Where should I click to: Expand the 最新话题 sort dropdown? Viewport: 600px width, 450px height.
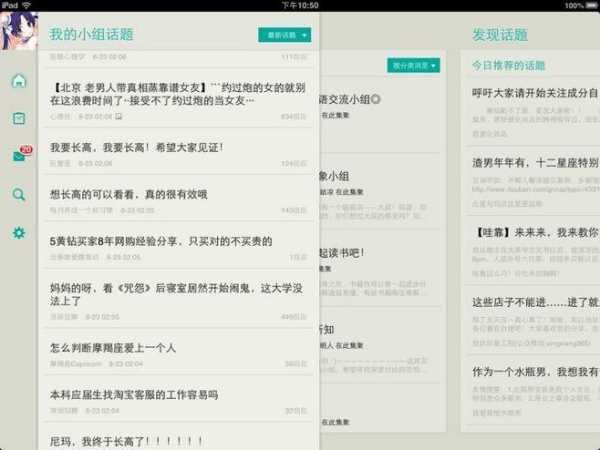pos(285,35)
